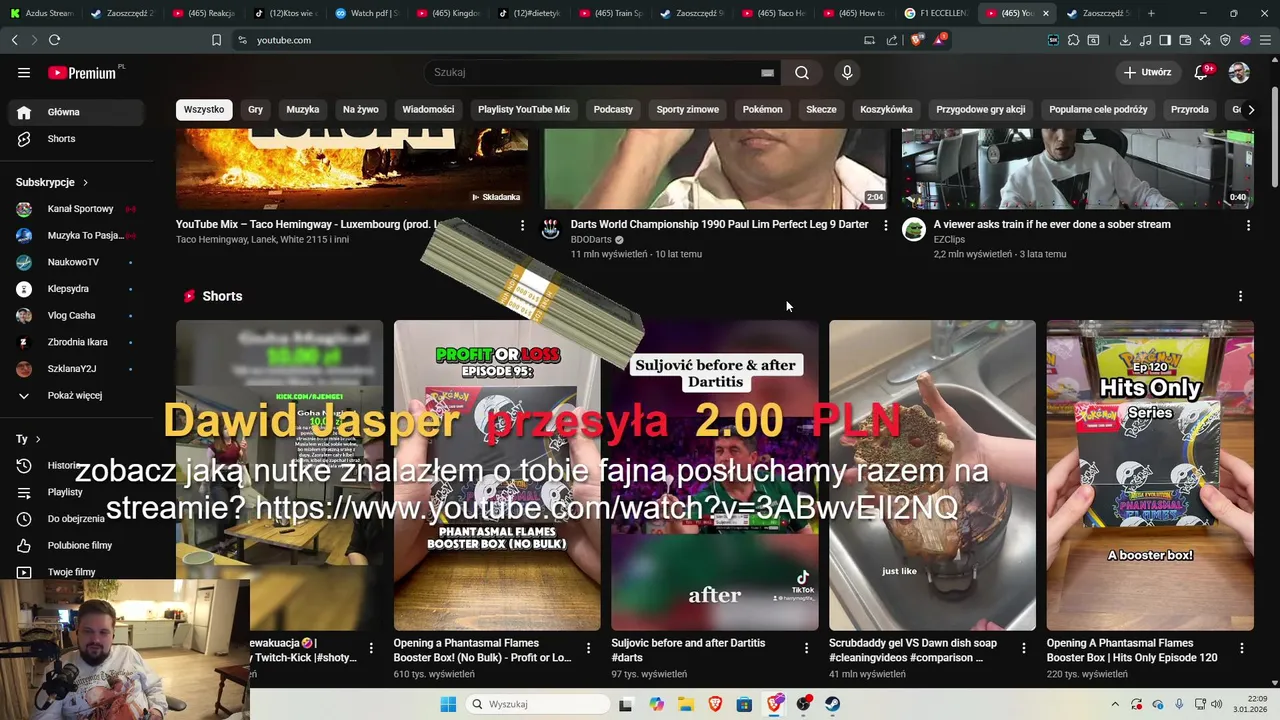This screenshot has height=720, width=1280.
Task: Click the YouTube Premium logo
Action: (82, 73)
